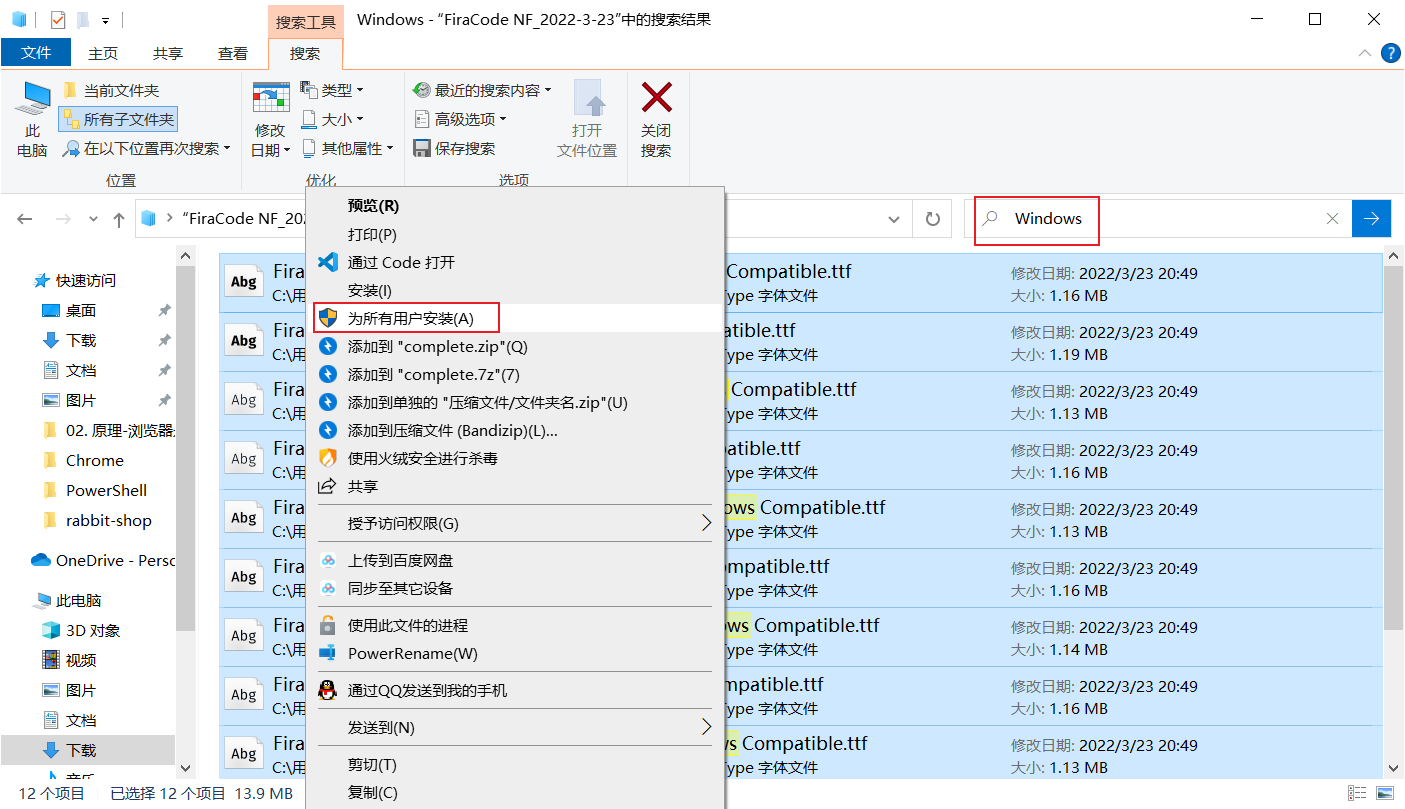The height and width of the screenshot is (809, 1405).
Task: Go back with the left arrow
Action: 25,219
